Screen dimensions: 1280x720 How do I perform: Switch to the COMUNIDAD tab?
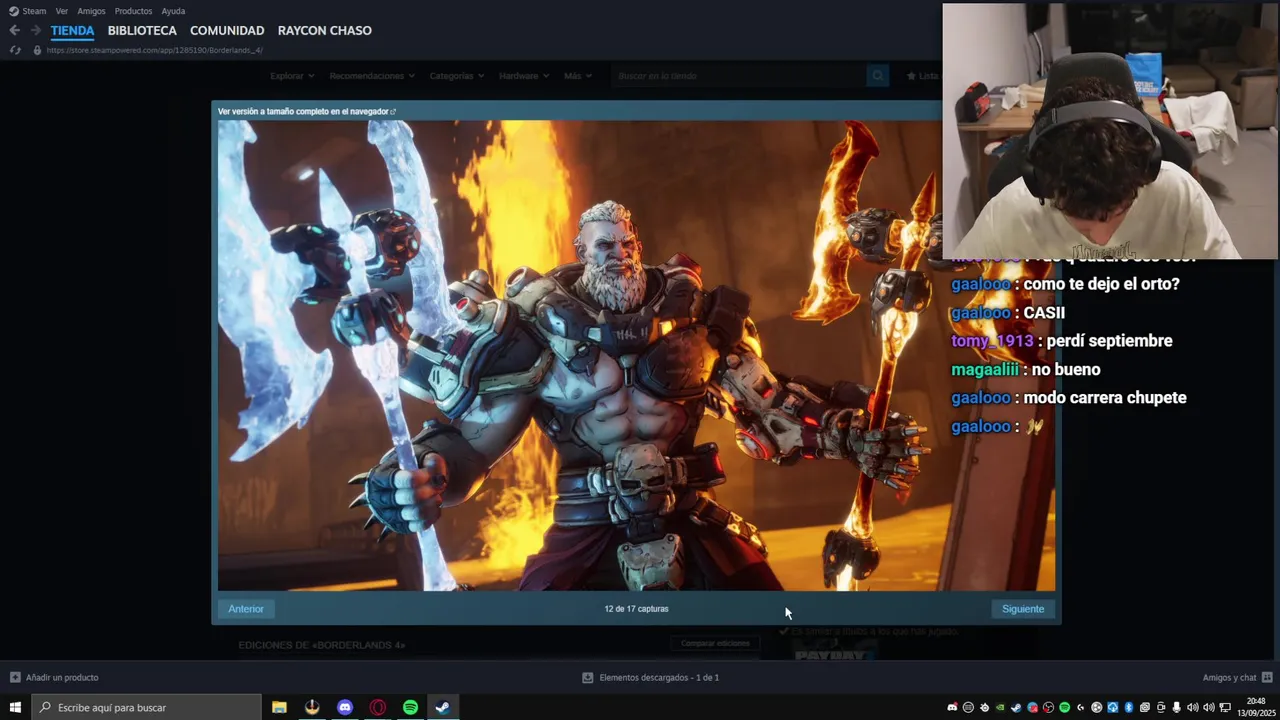227,30
